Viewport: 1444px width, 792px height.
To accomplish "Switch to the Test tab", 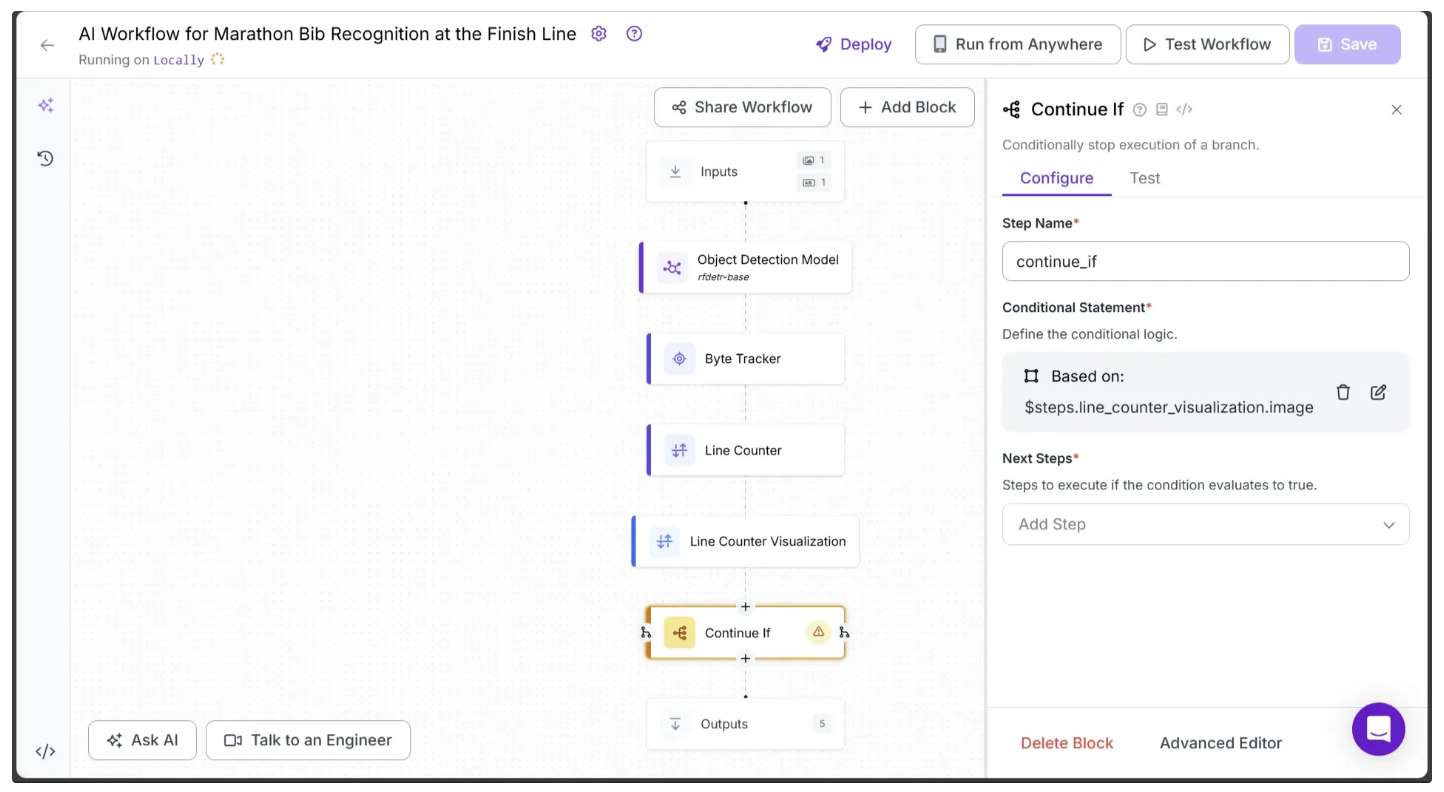I will 1144,178.
